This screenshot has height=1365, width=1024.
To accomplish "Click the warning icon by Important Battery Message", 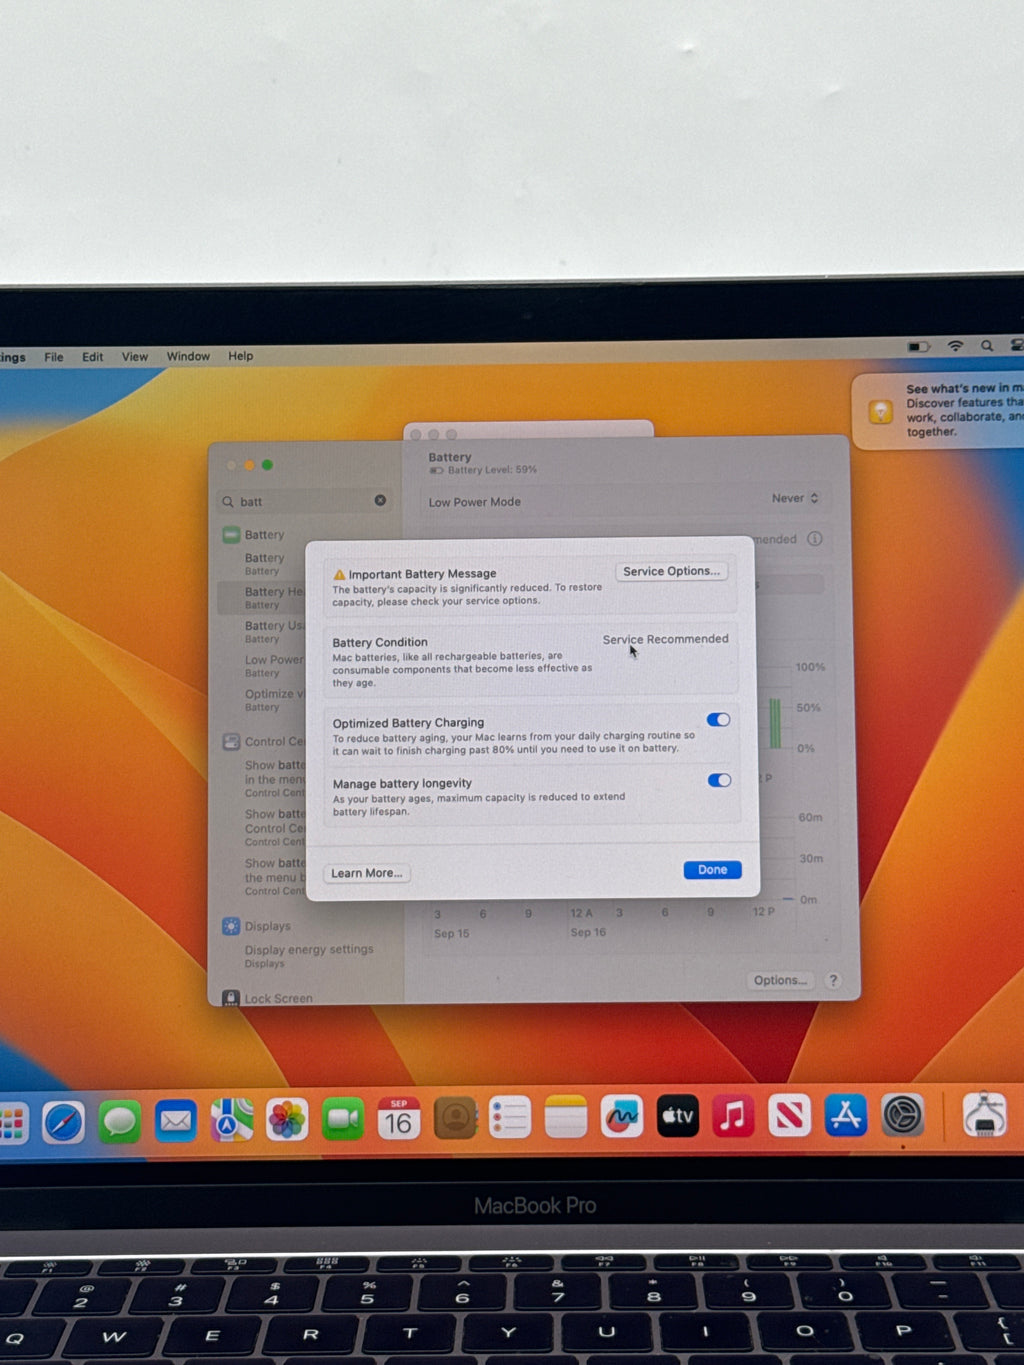I will tap(339, 574).
